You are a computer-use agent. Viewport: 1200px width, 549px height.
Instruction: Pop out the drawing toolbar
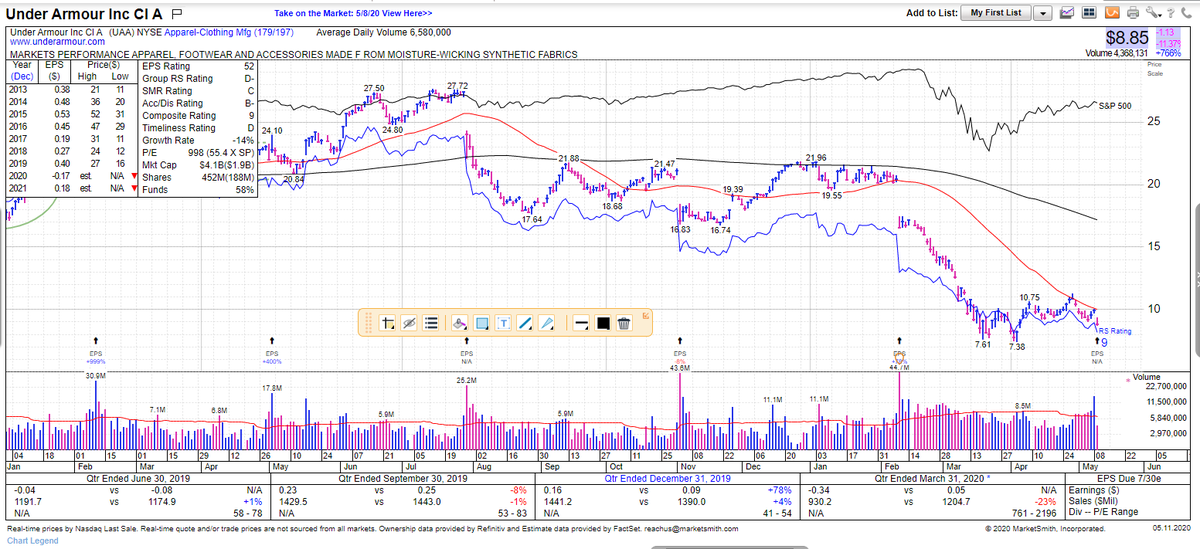645,315
